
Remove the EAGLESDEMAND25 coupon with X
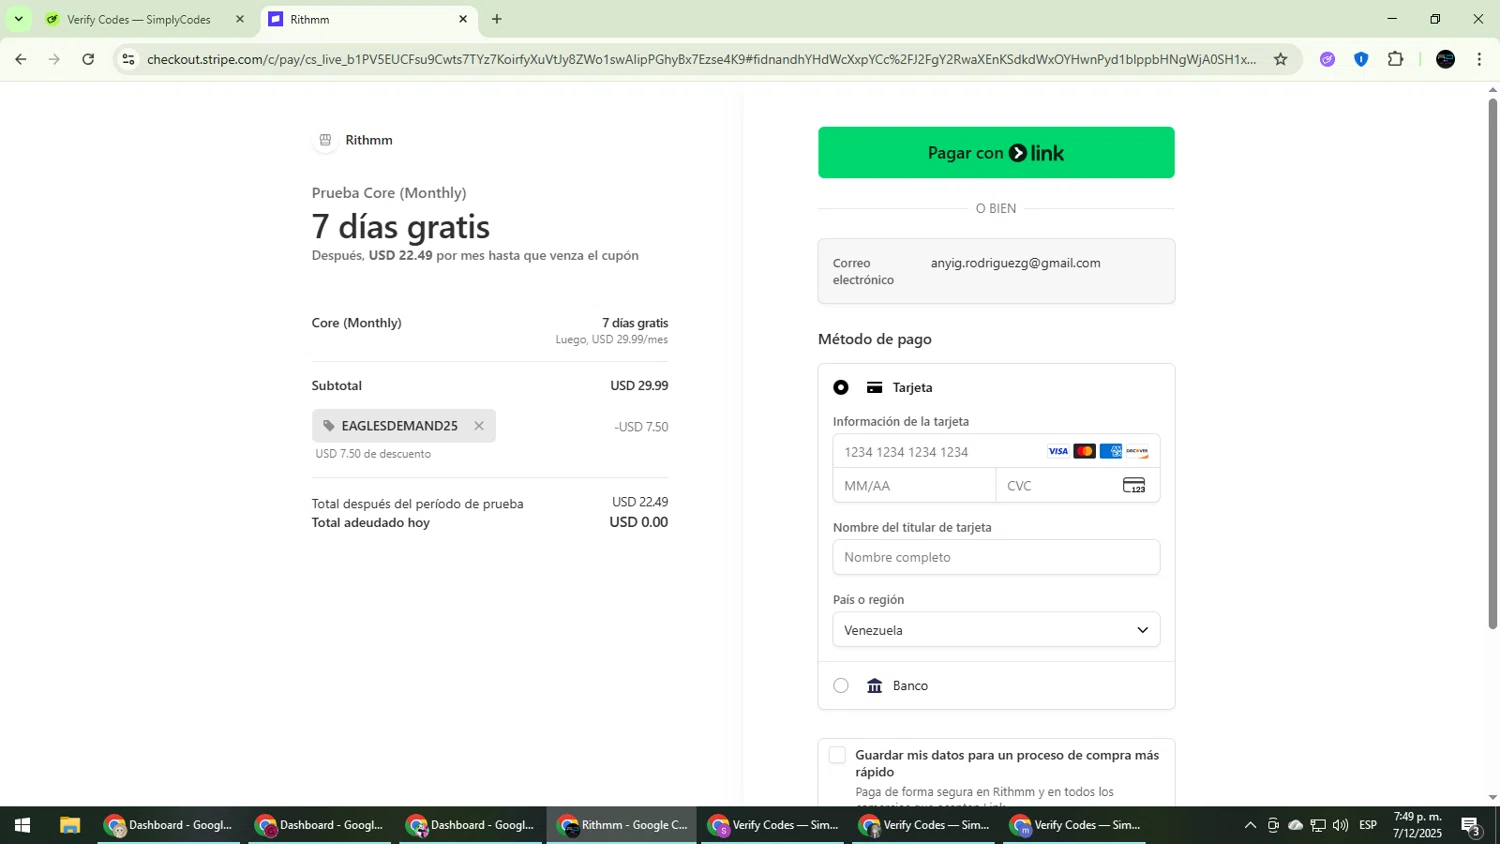tap(479, 426)
